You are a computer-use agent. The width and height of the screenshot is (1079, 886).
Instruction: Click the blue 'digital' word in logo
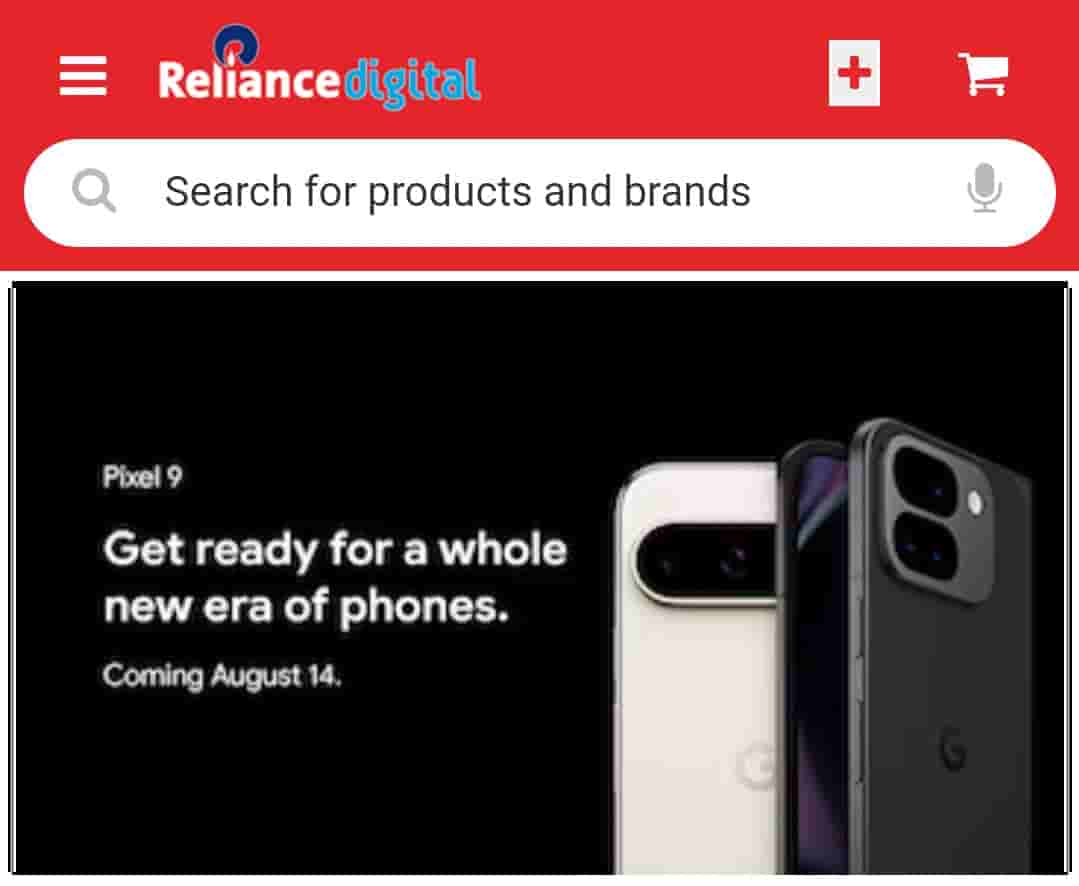(412, 83)
